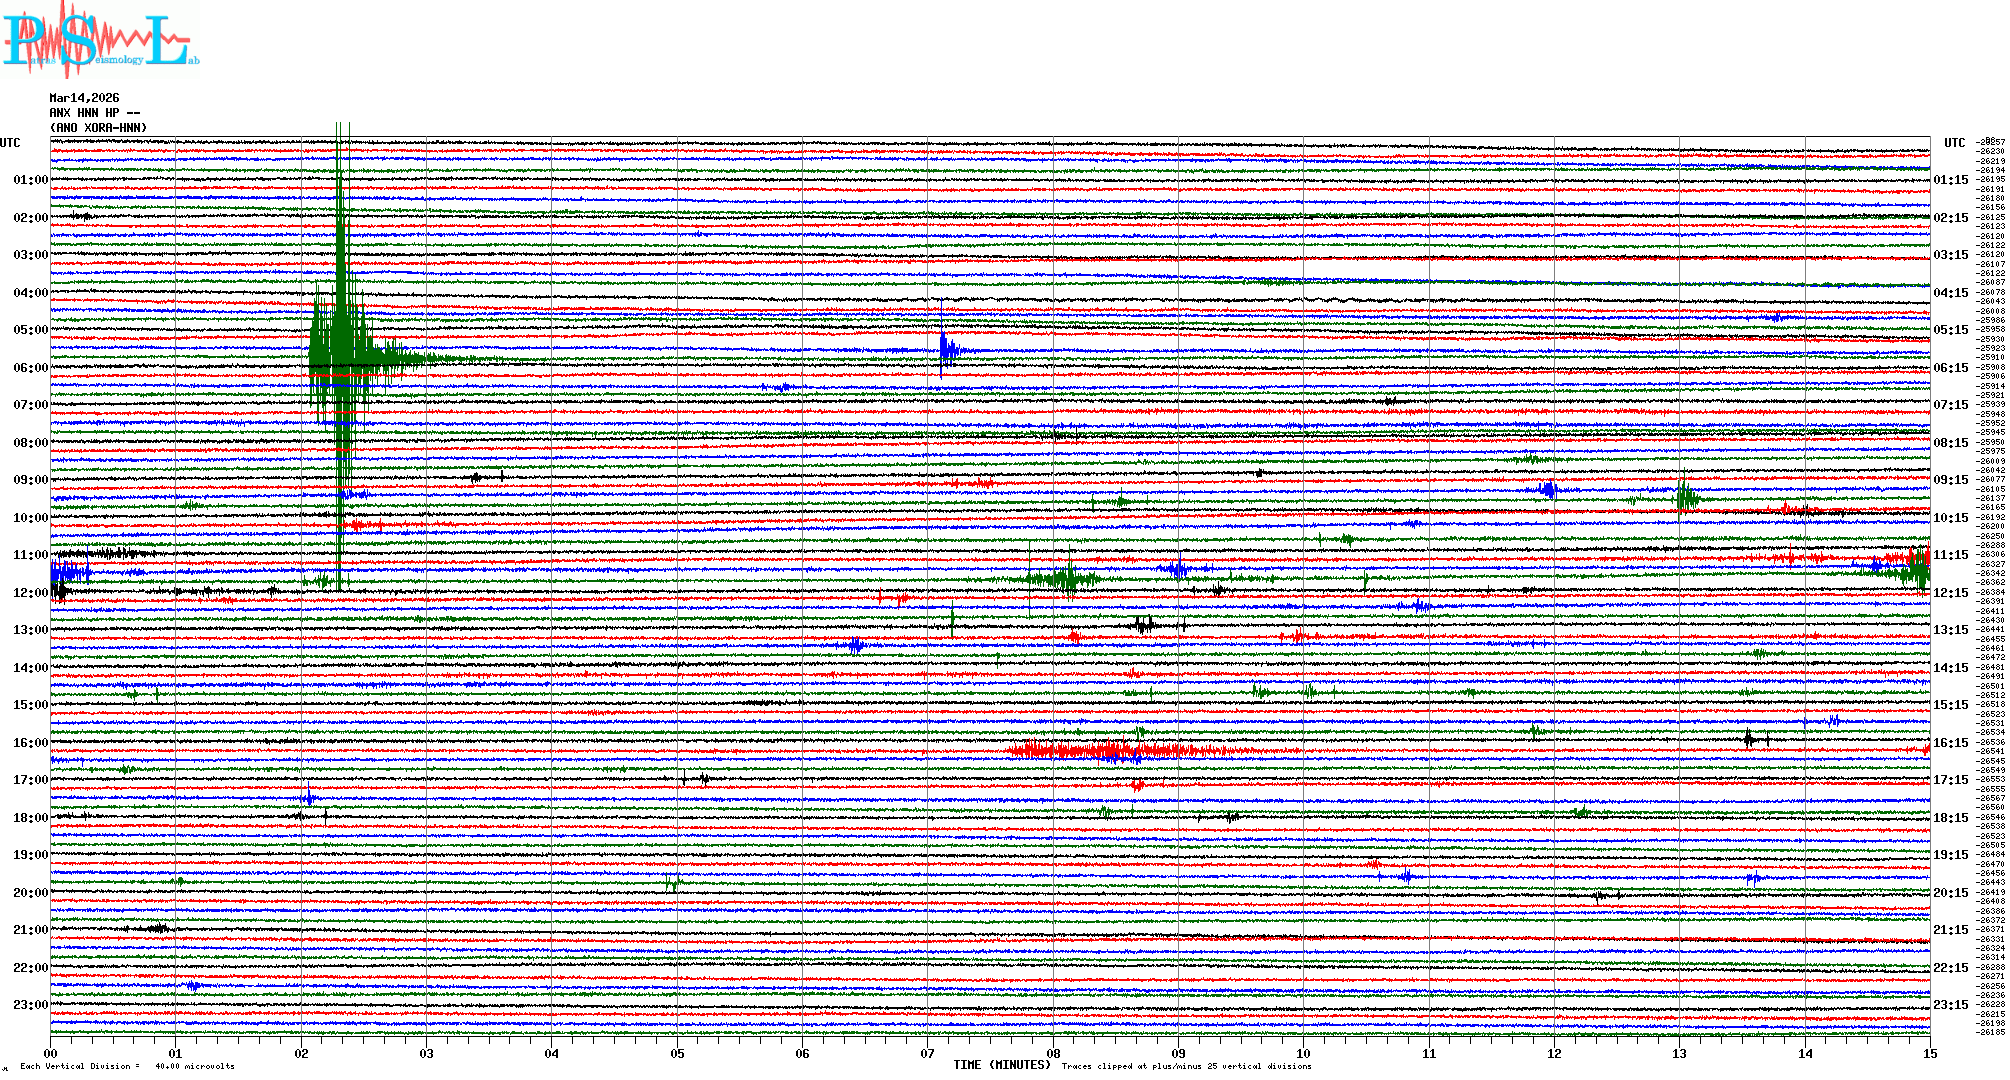Click minute marker 15 at bottom right
This screenshot has height=1080, width=2010.
(x=1929, y=1054)
